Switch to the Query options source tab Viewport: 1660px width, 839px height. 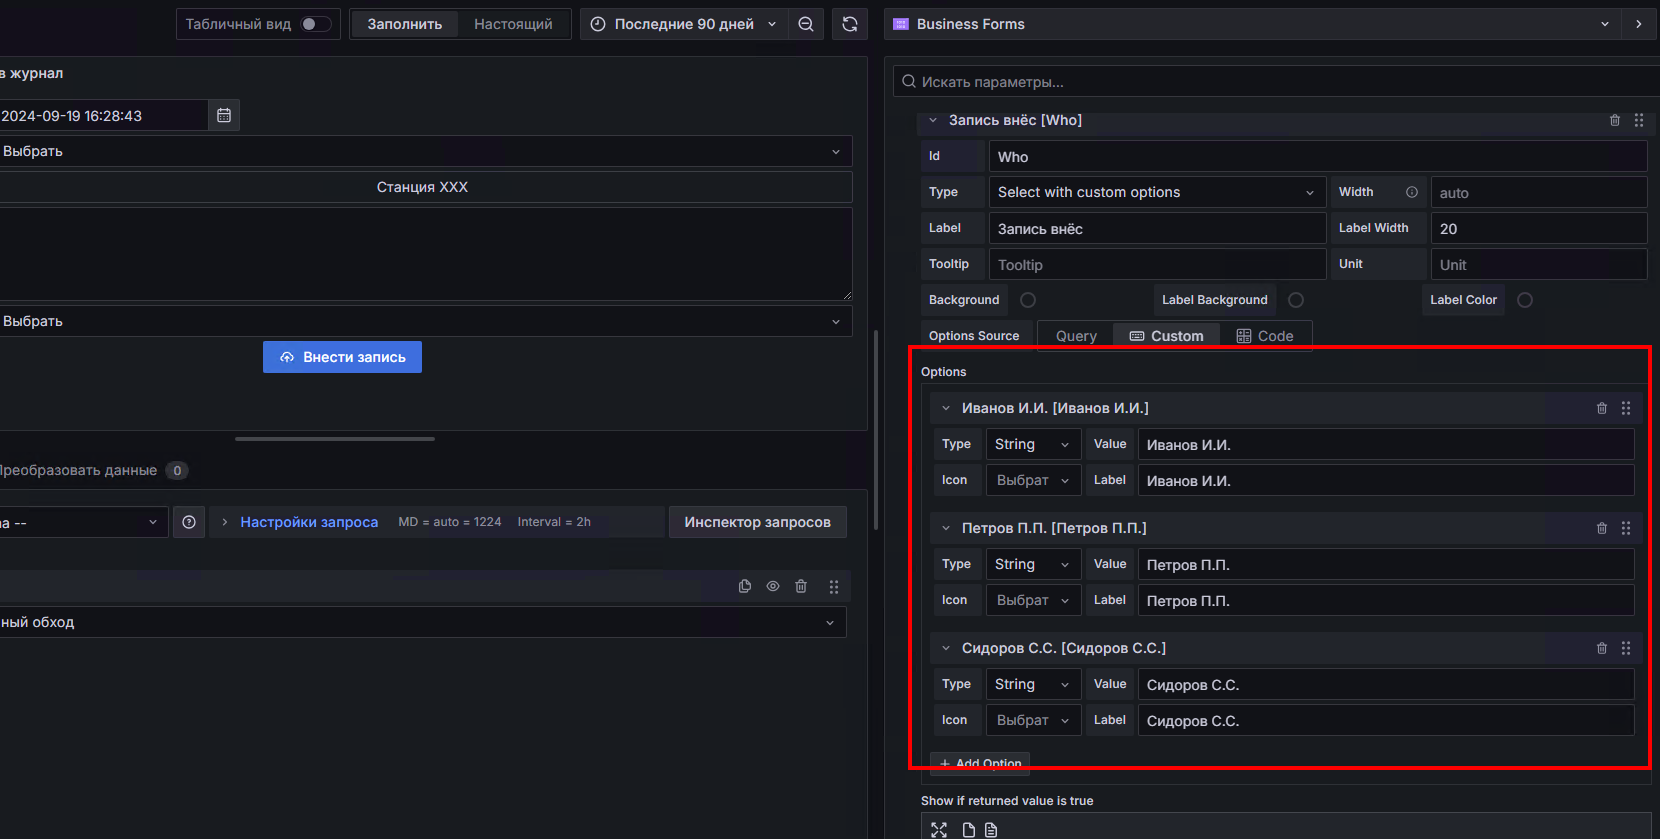1076,336
